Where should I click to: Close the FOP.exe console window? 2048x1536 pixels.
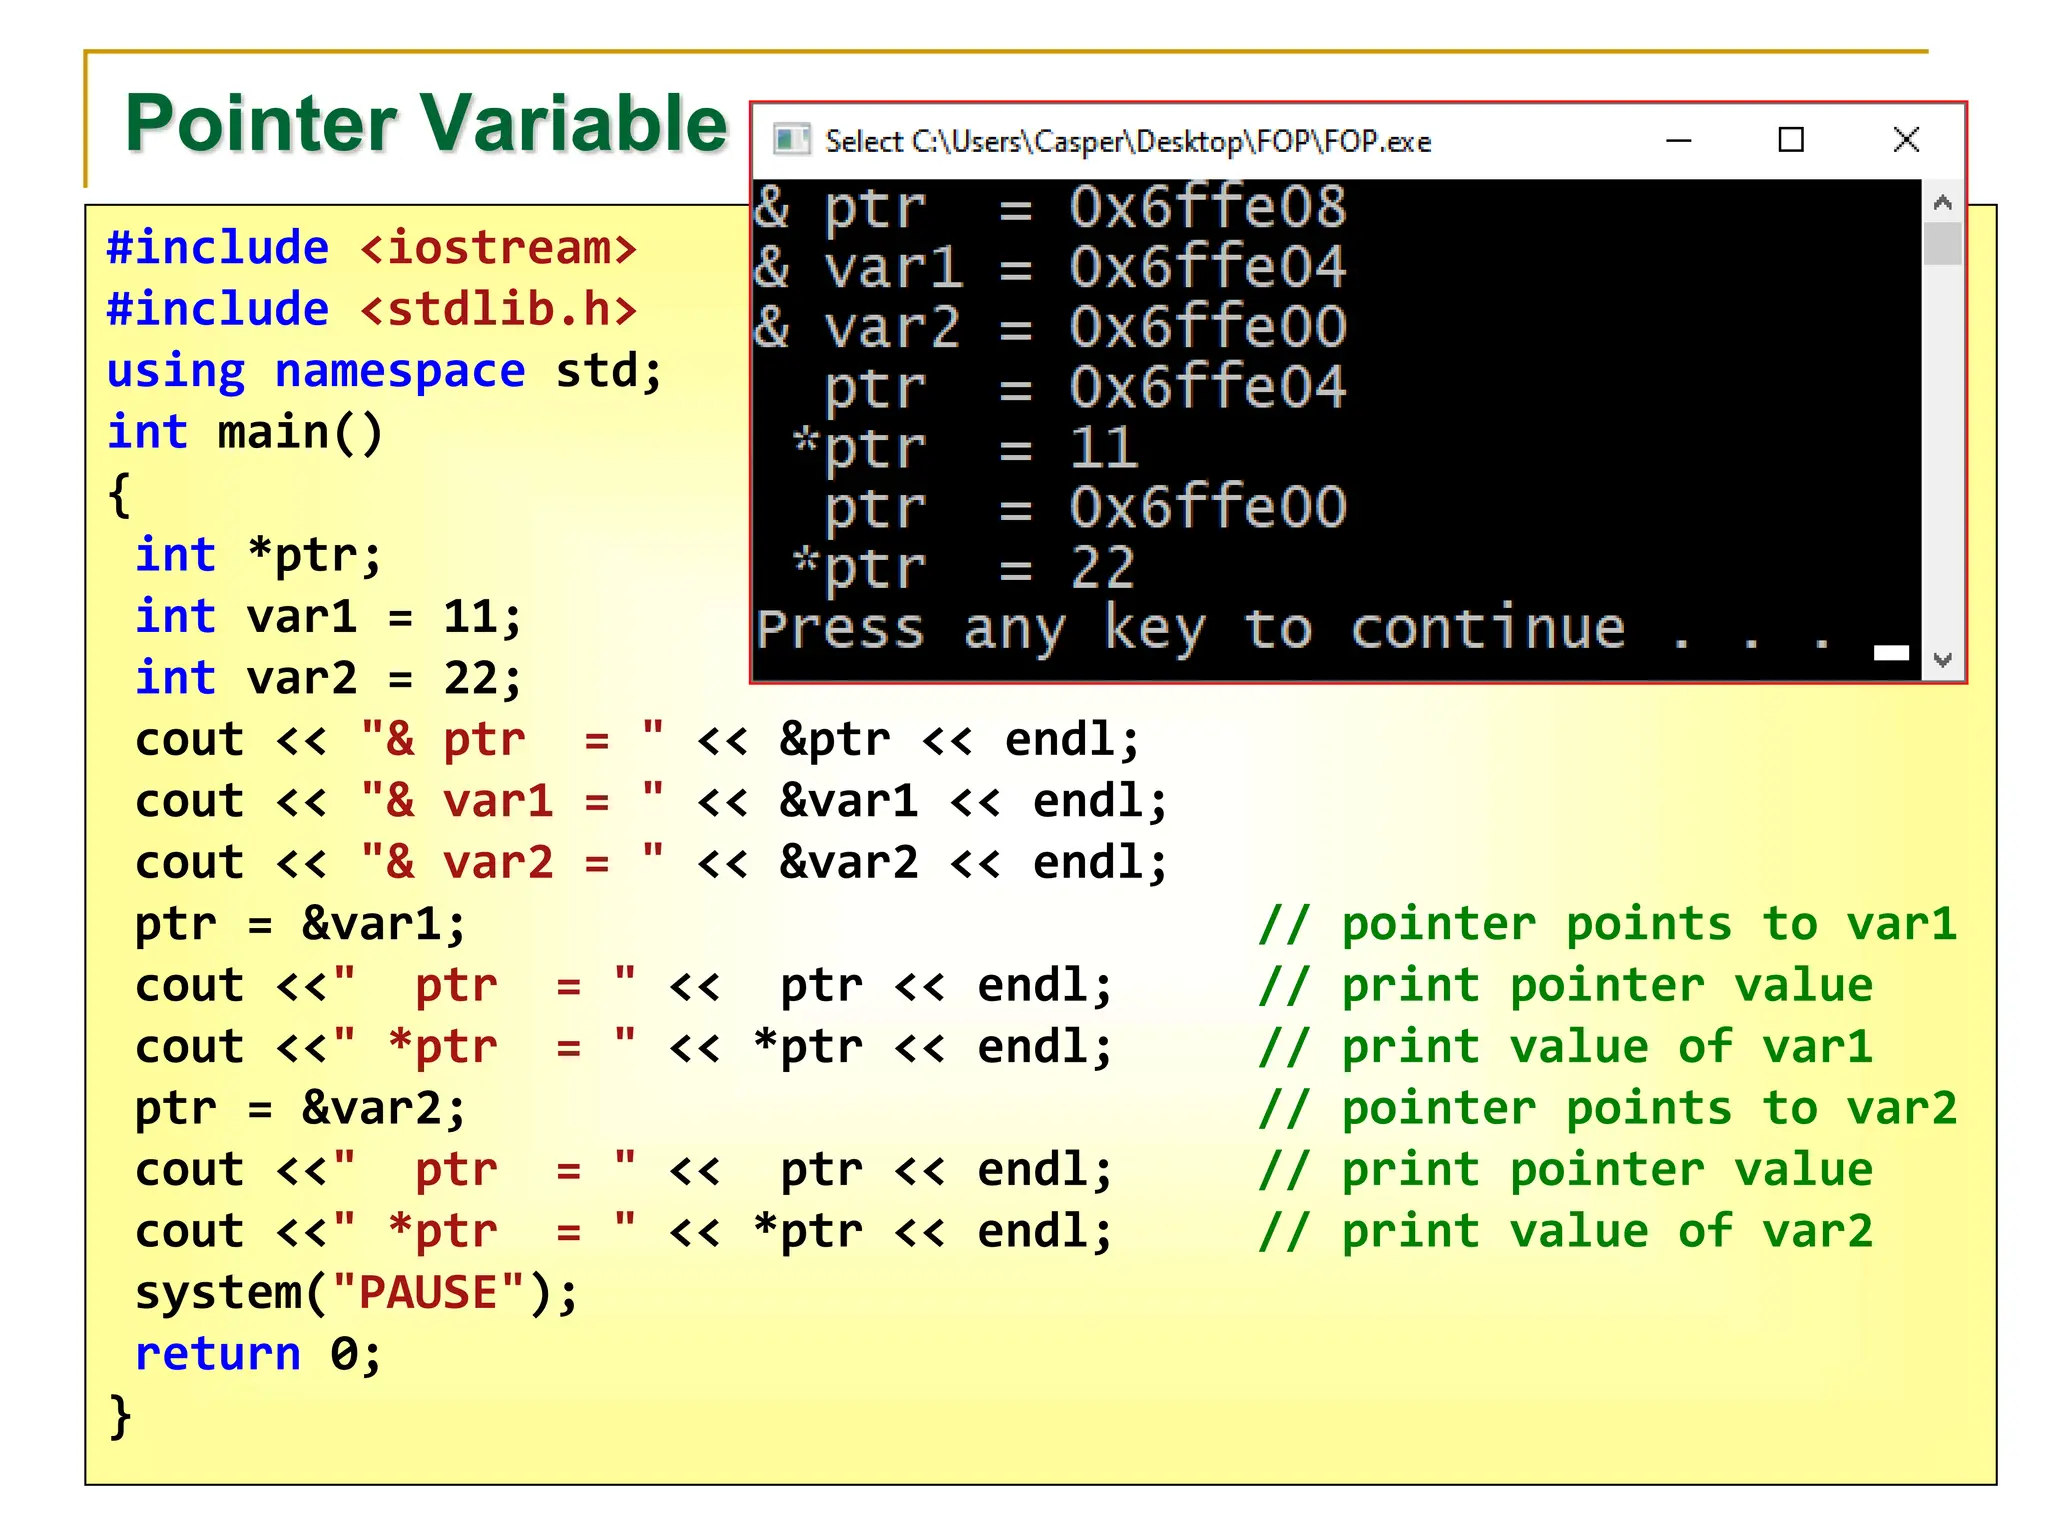coord(1906,140)
